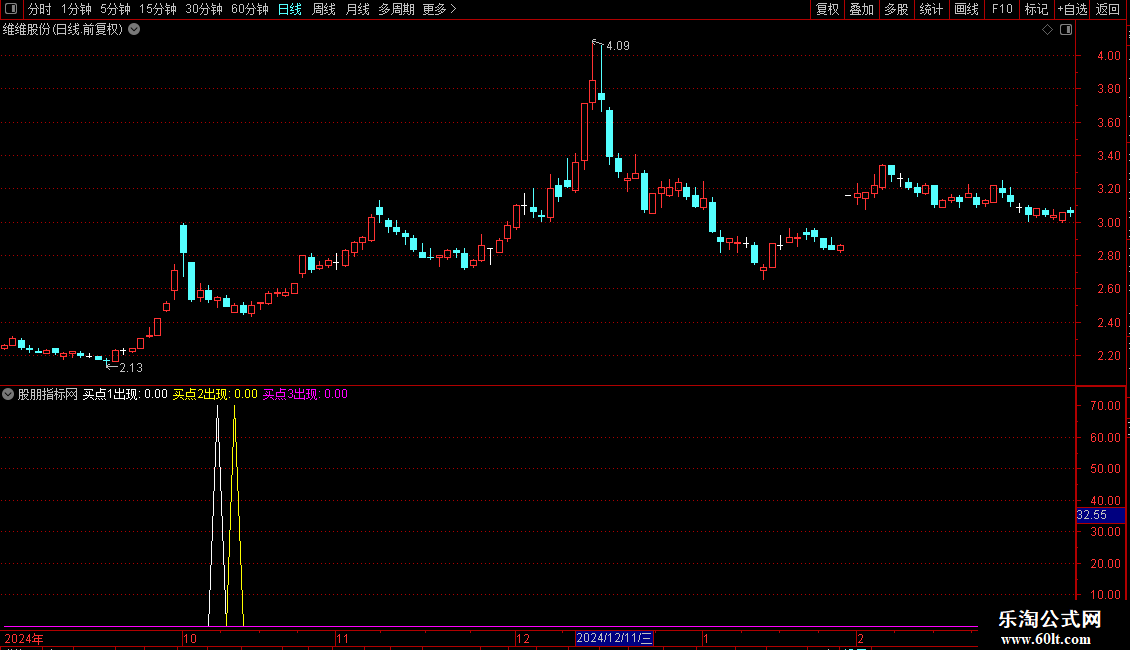Click the 2.13 low price marker
This screenshot has width=1130, height=650.
[131, 368]
